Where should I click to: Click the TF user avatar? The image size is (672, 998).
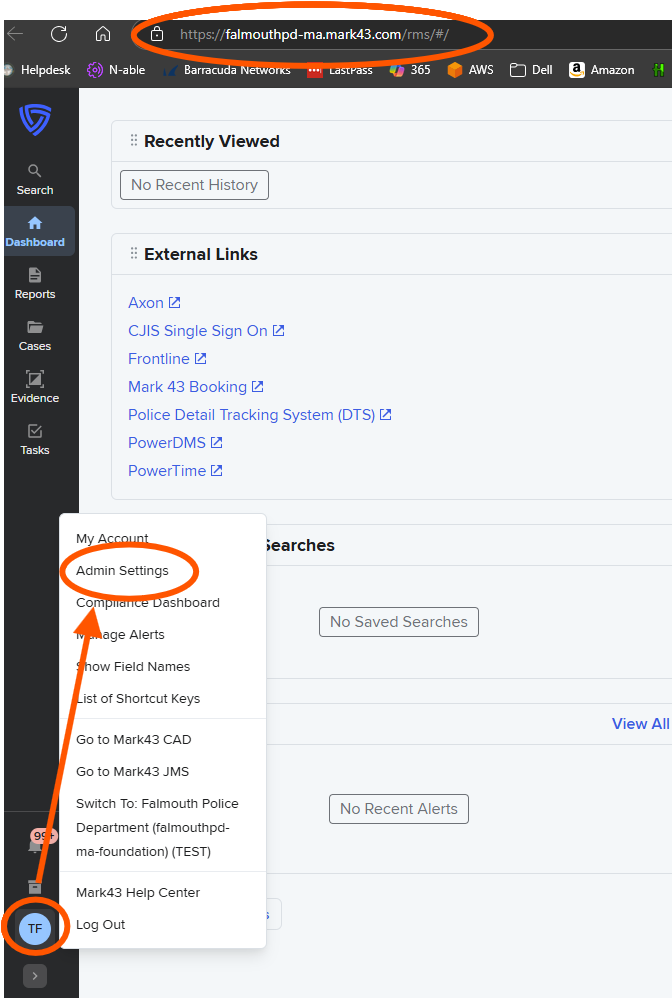pos(35,929)
